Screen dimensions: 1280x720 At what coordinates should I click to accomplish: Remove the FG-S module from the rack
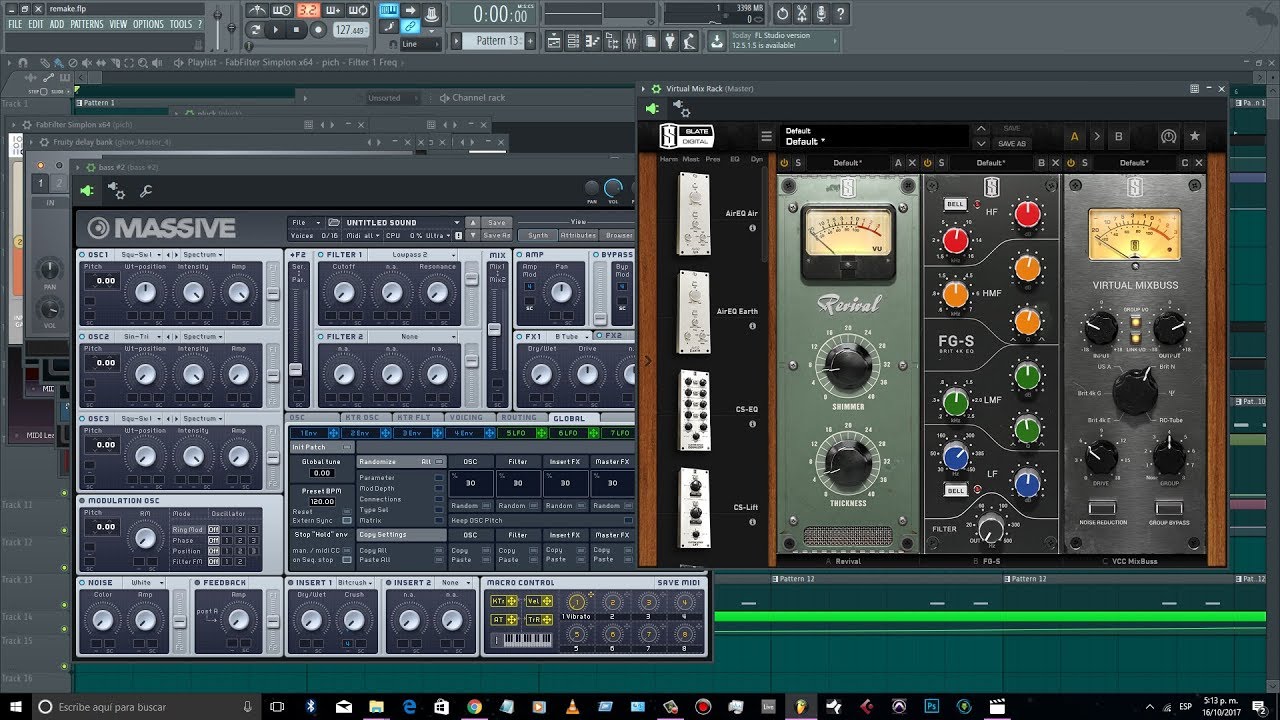pos(1055,163)
